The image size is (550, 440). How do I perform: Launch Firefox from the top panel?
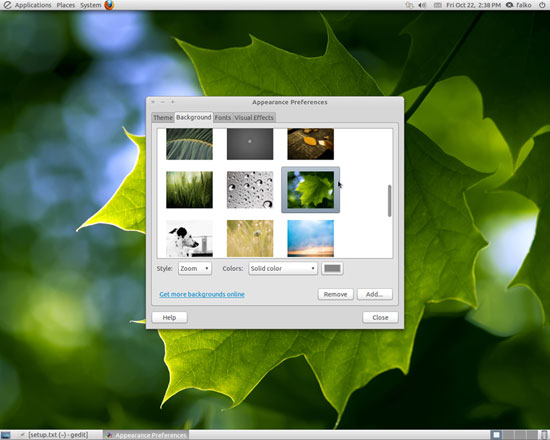pos(109,5)
